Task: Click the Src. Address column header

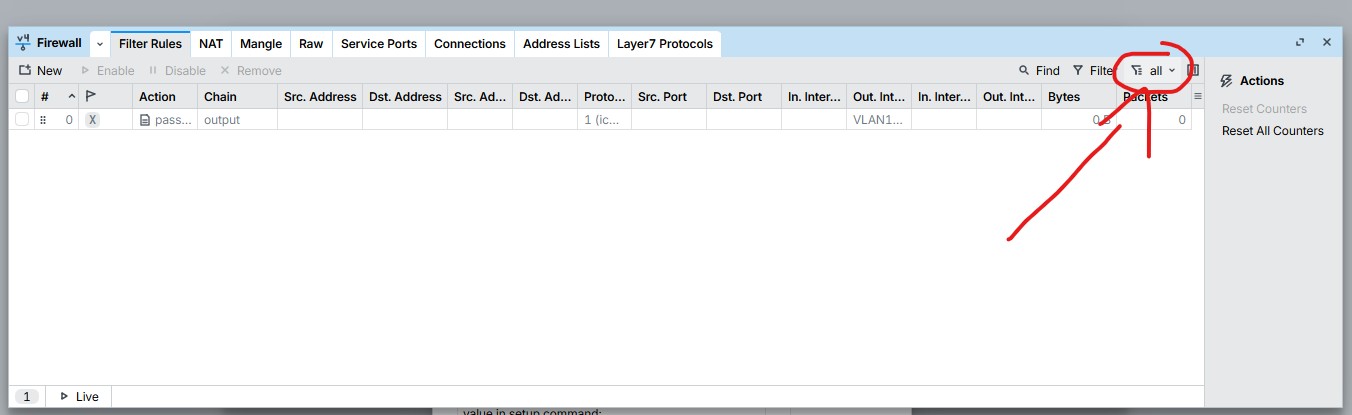Action: click(x=320, y=97)
